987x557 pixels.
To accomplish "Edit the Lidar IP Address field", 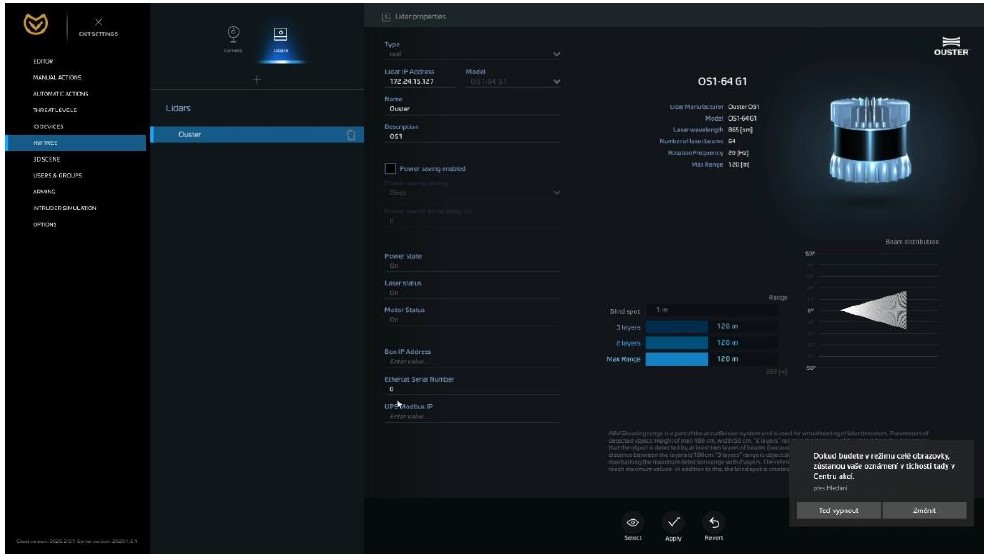I will [x=419, y=82].
